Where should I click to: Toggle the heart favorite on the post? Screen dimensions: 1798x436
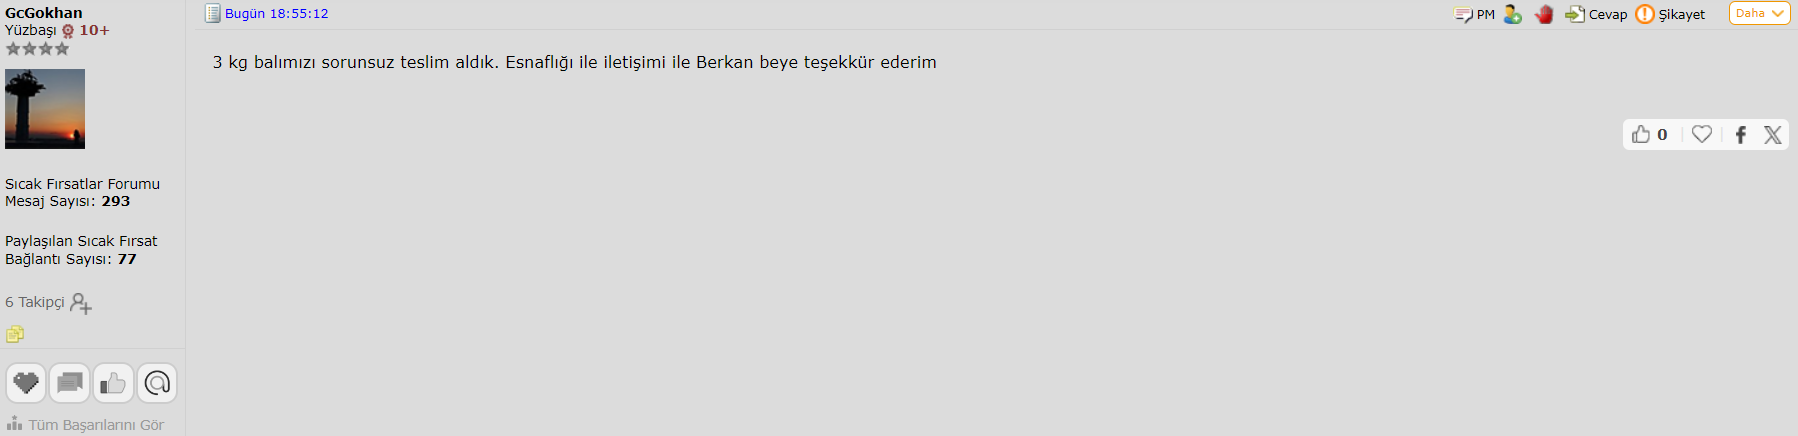pyautogui.click(x=1702, y=134)
